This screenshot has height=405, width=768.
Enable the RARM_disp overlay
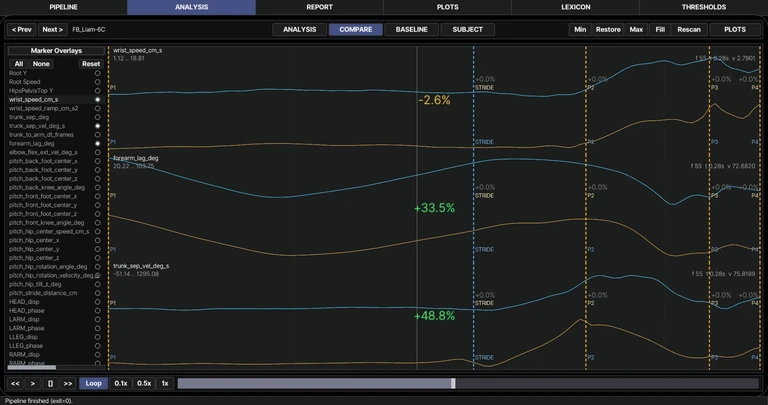(97, 355)
